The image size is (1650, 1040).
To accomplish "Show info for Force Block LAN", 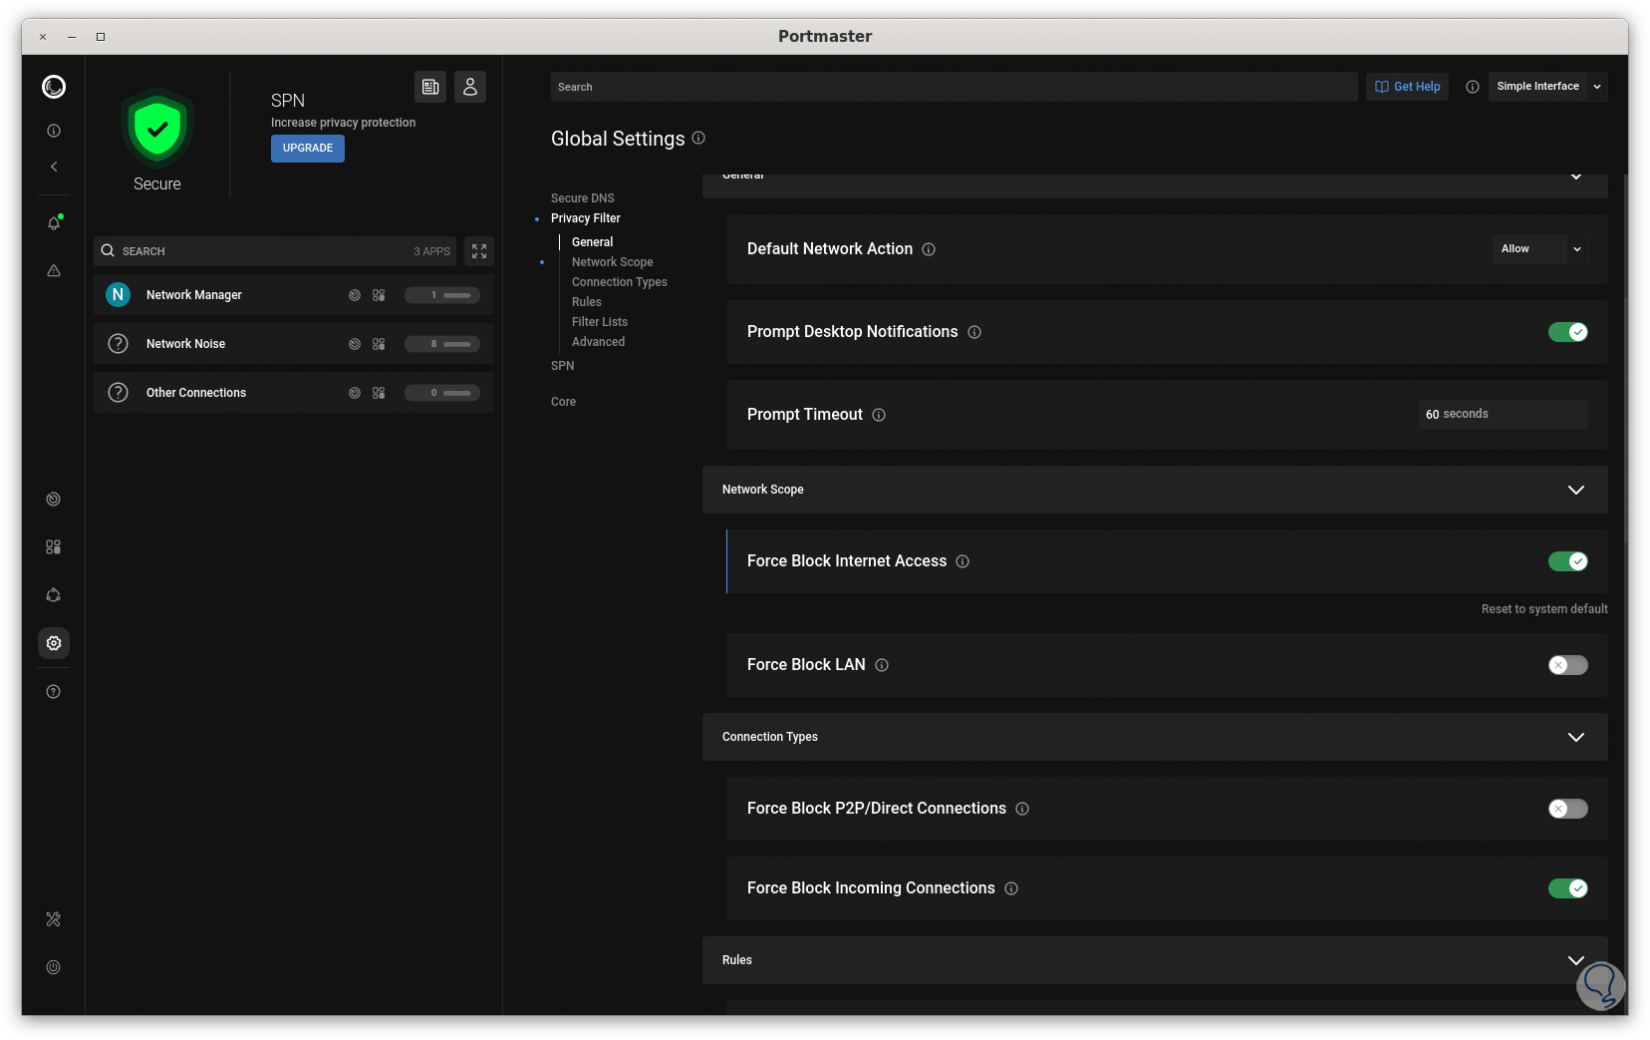I will [x=882, y=665].
